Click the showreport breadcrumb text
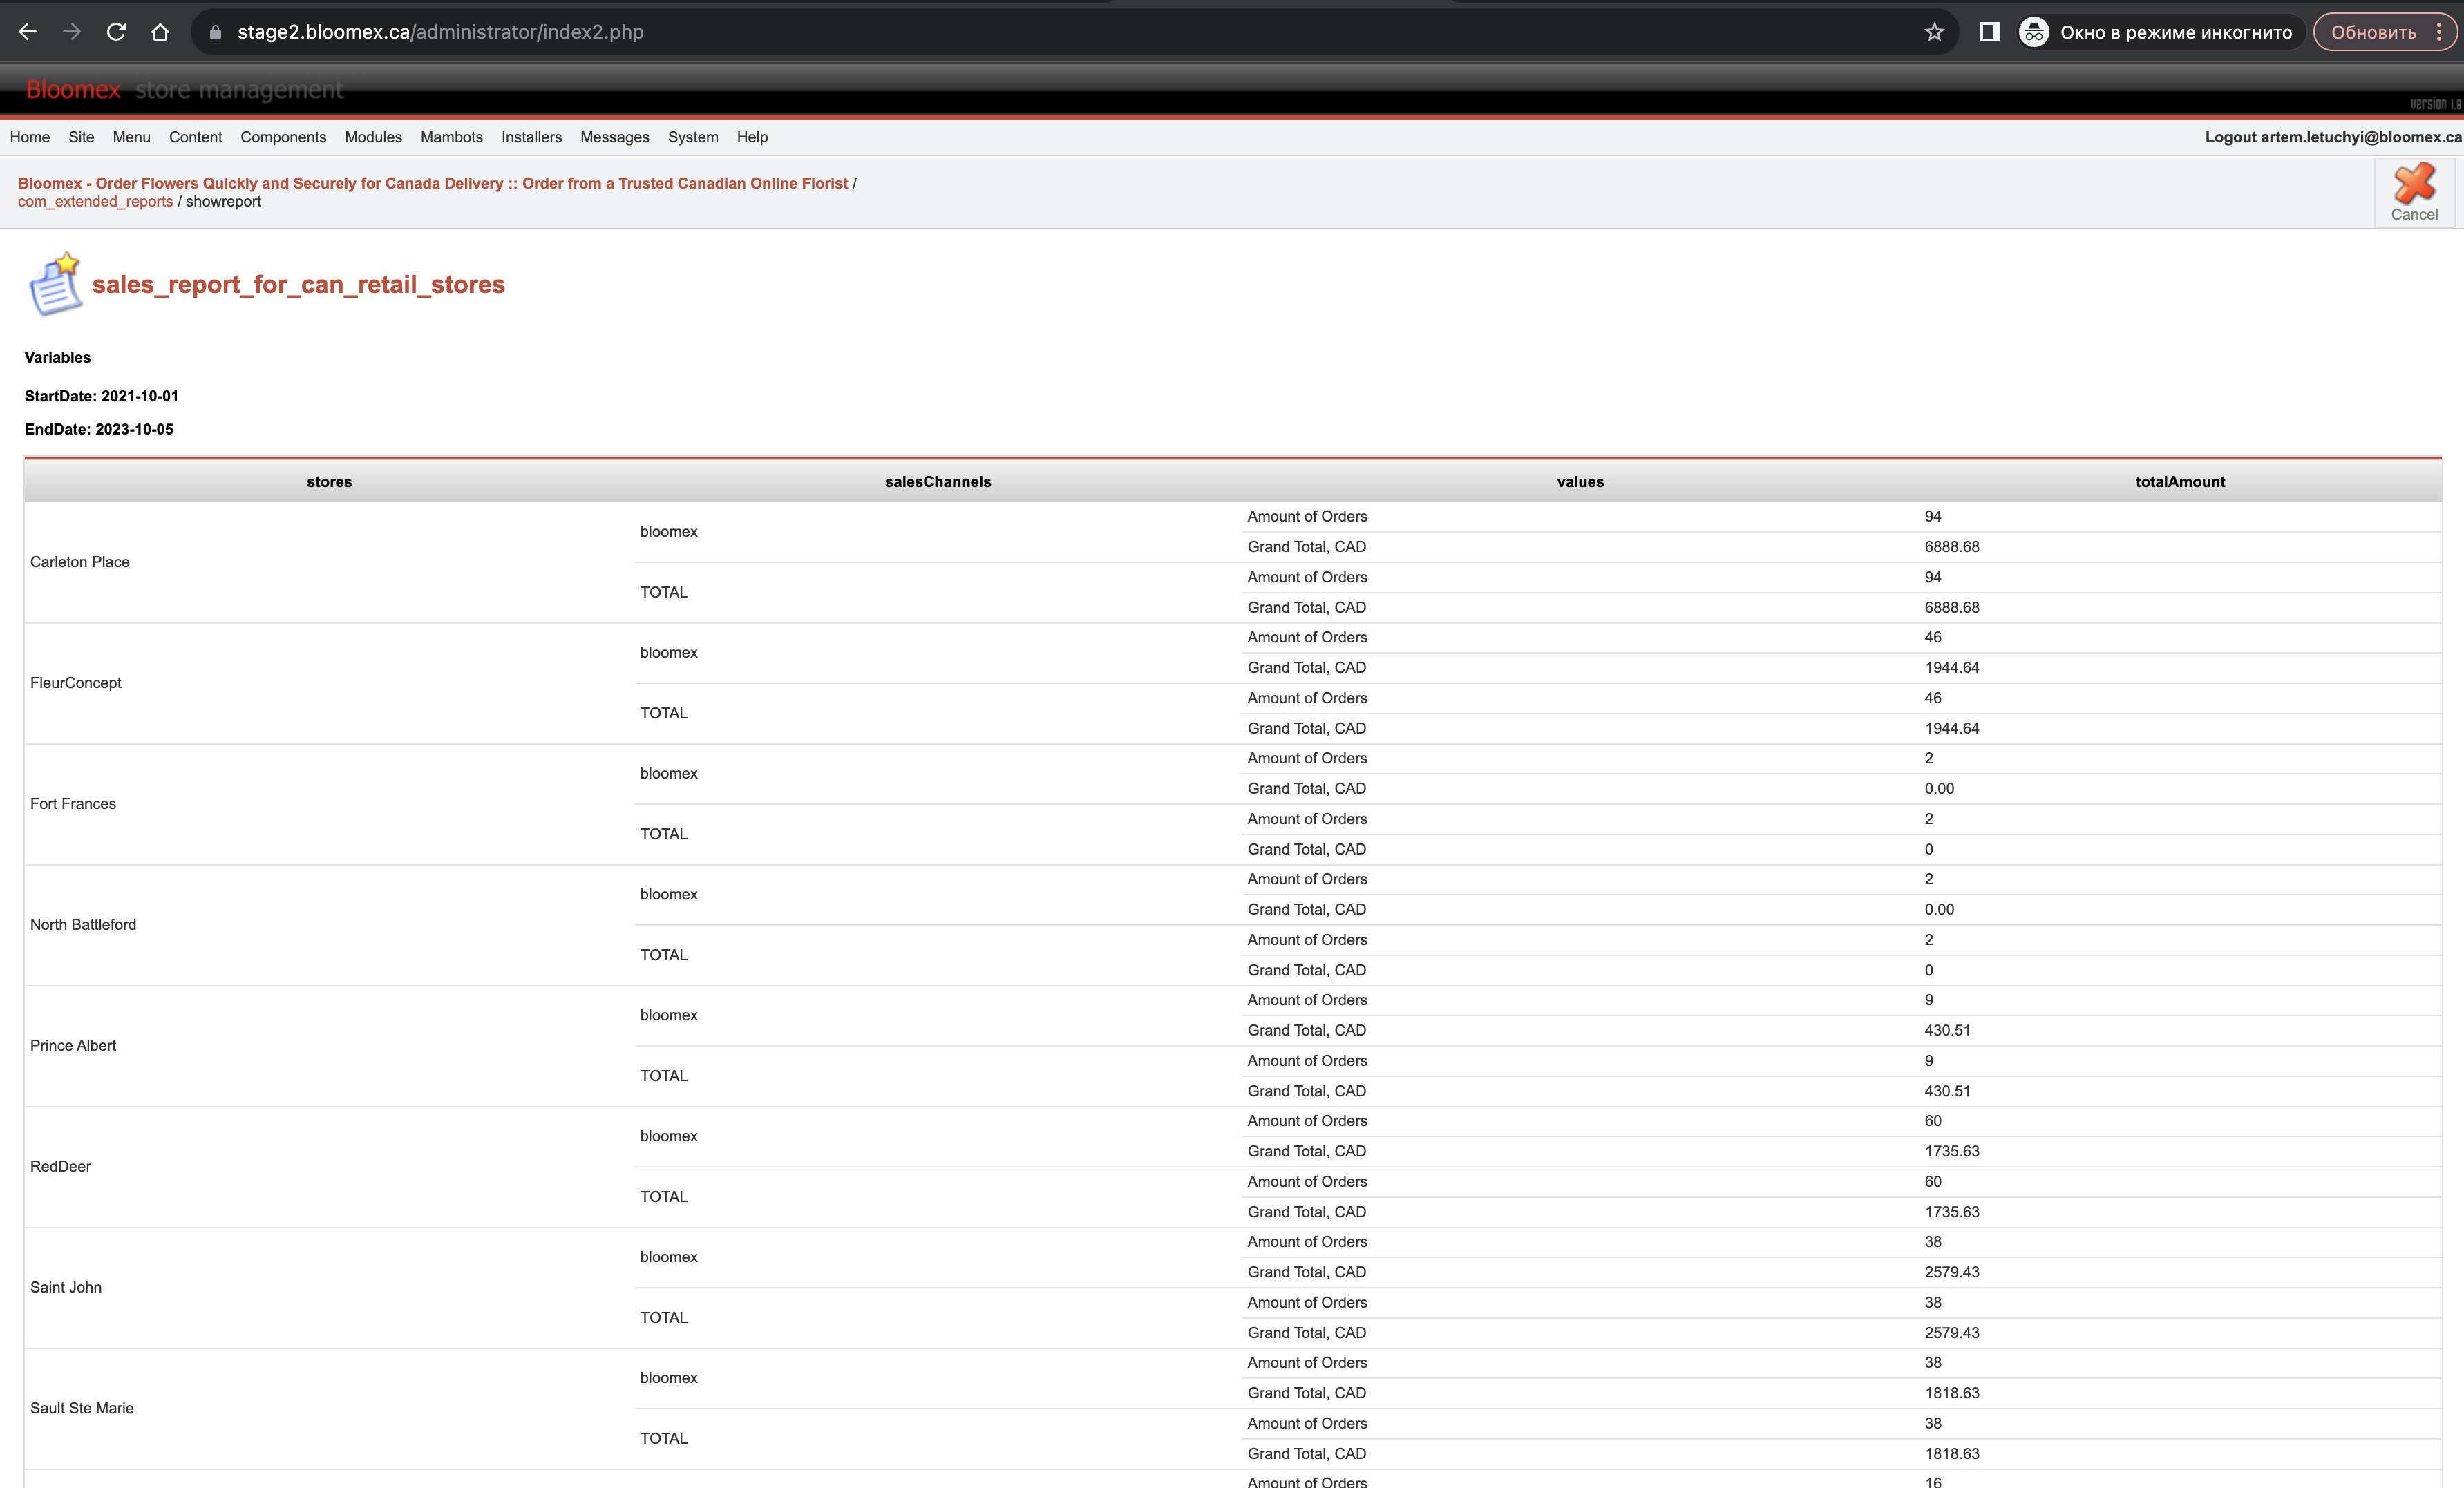Image resolution: width=2464 pixels, height=1488 pixels. pyautogui.click(x=223, y=201)
